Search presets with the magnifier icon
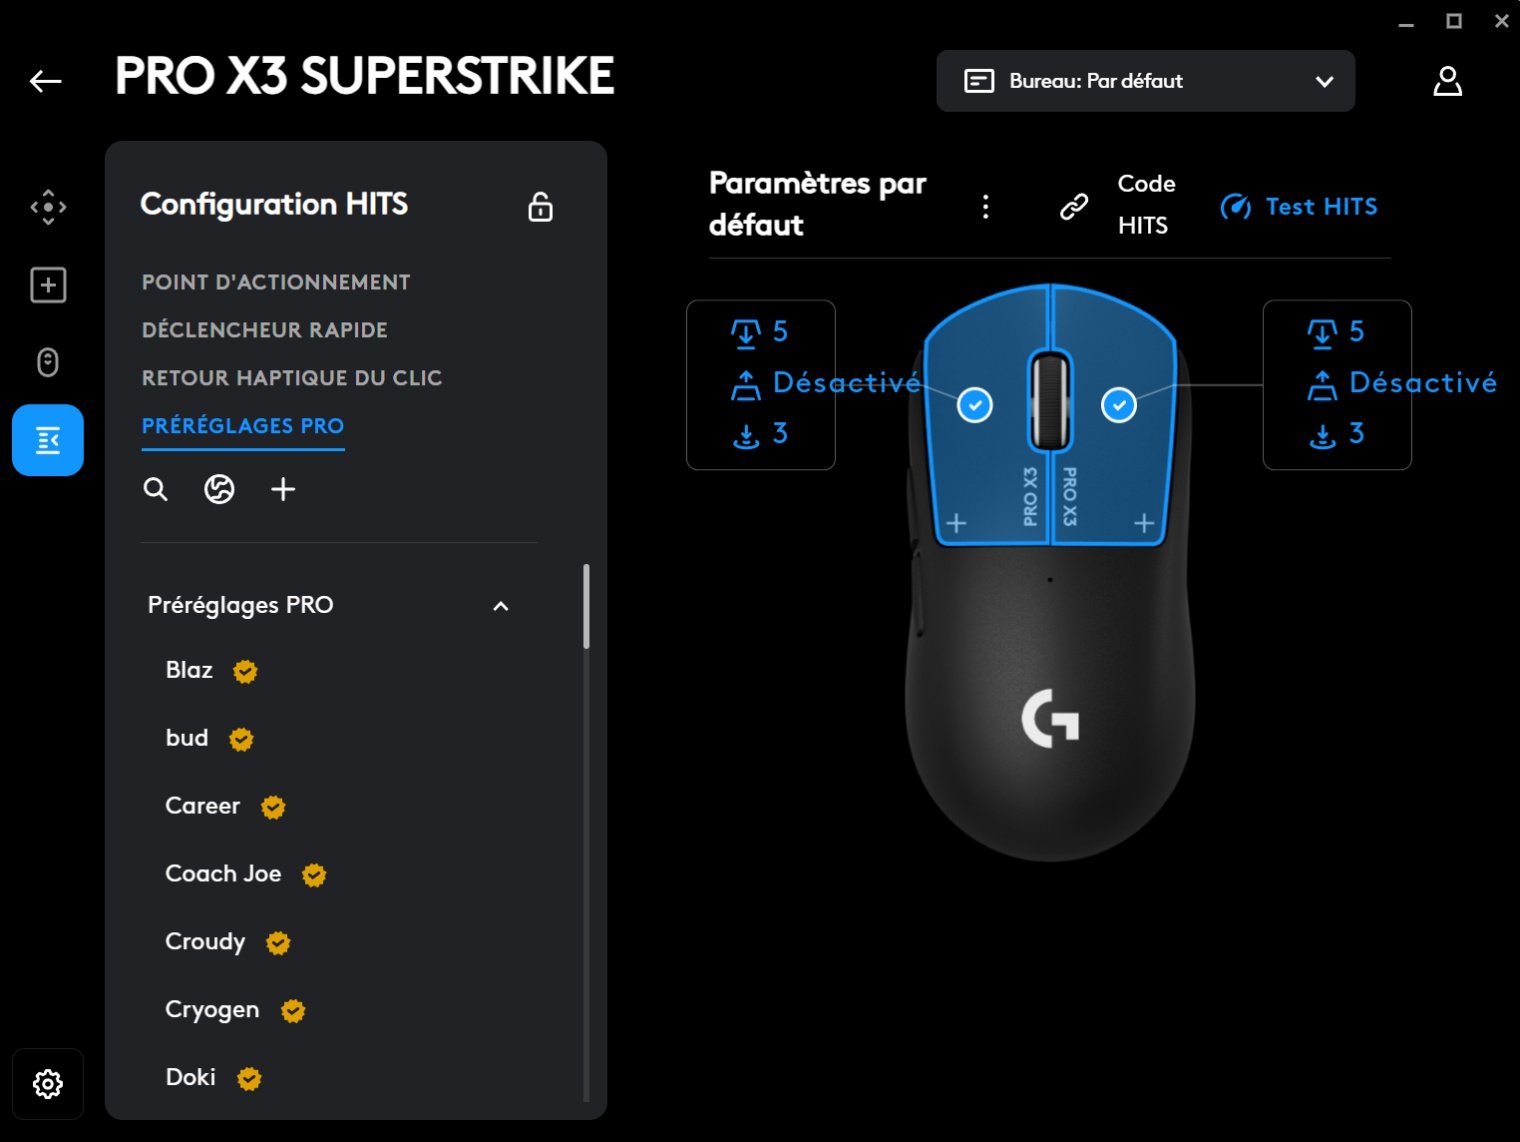 pos(156,489)
